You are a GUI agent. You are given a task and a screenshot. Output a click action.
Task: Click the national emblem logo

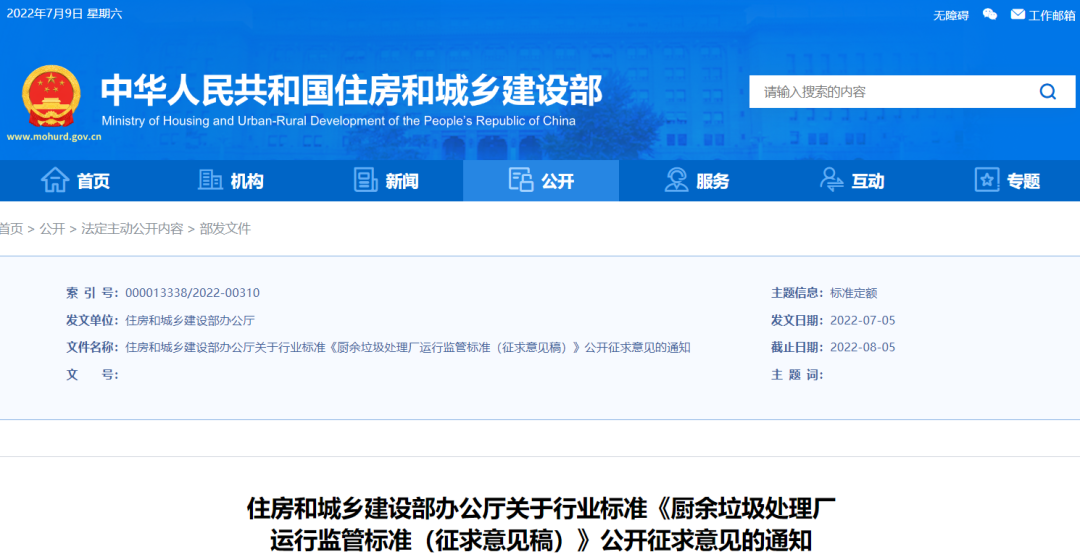[x=51, y=96]
